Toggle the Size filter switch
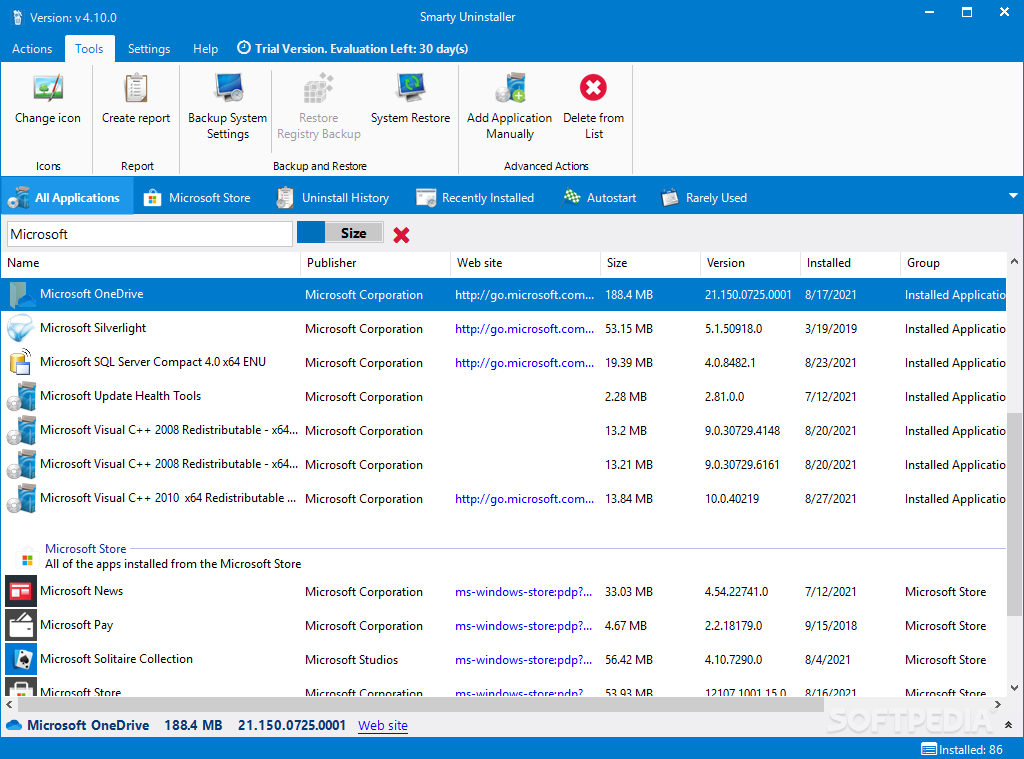 pos(340,233)
